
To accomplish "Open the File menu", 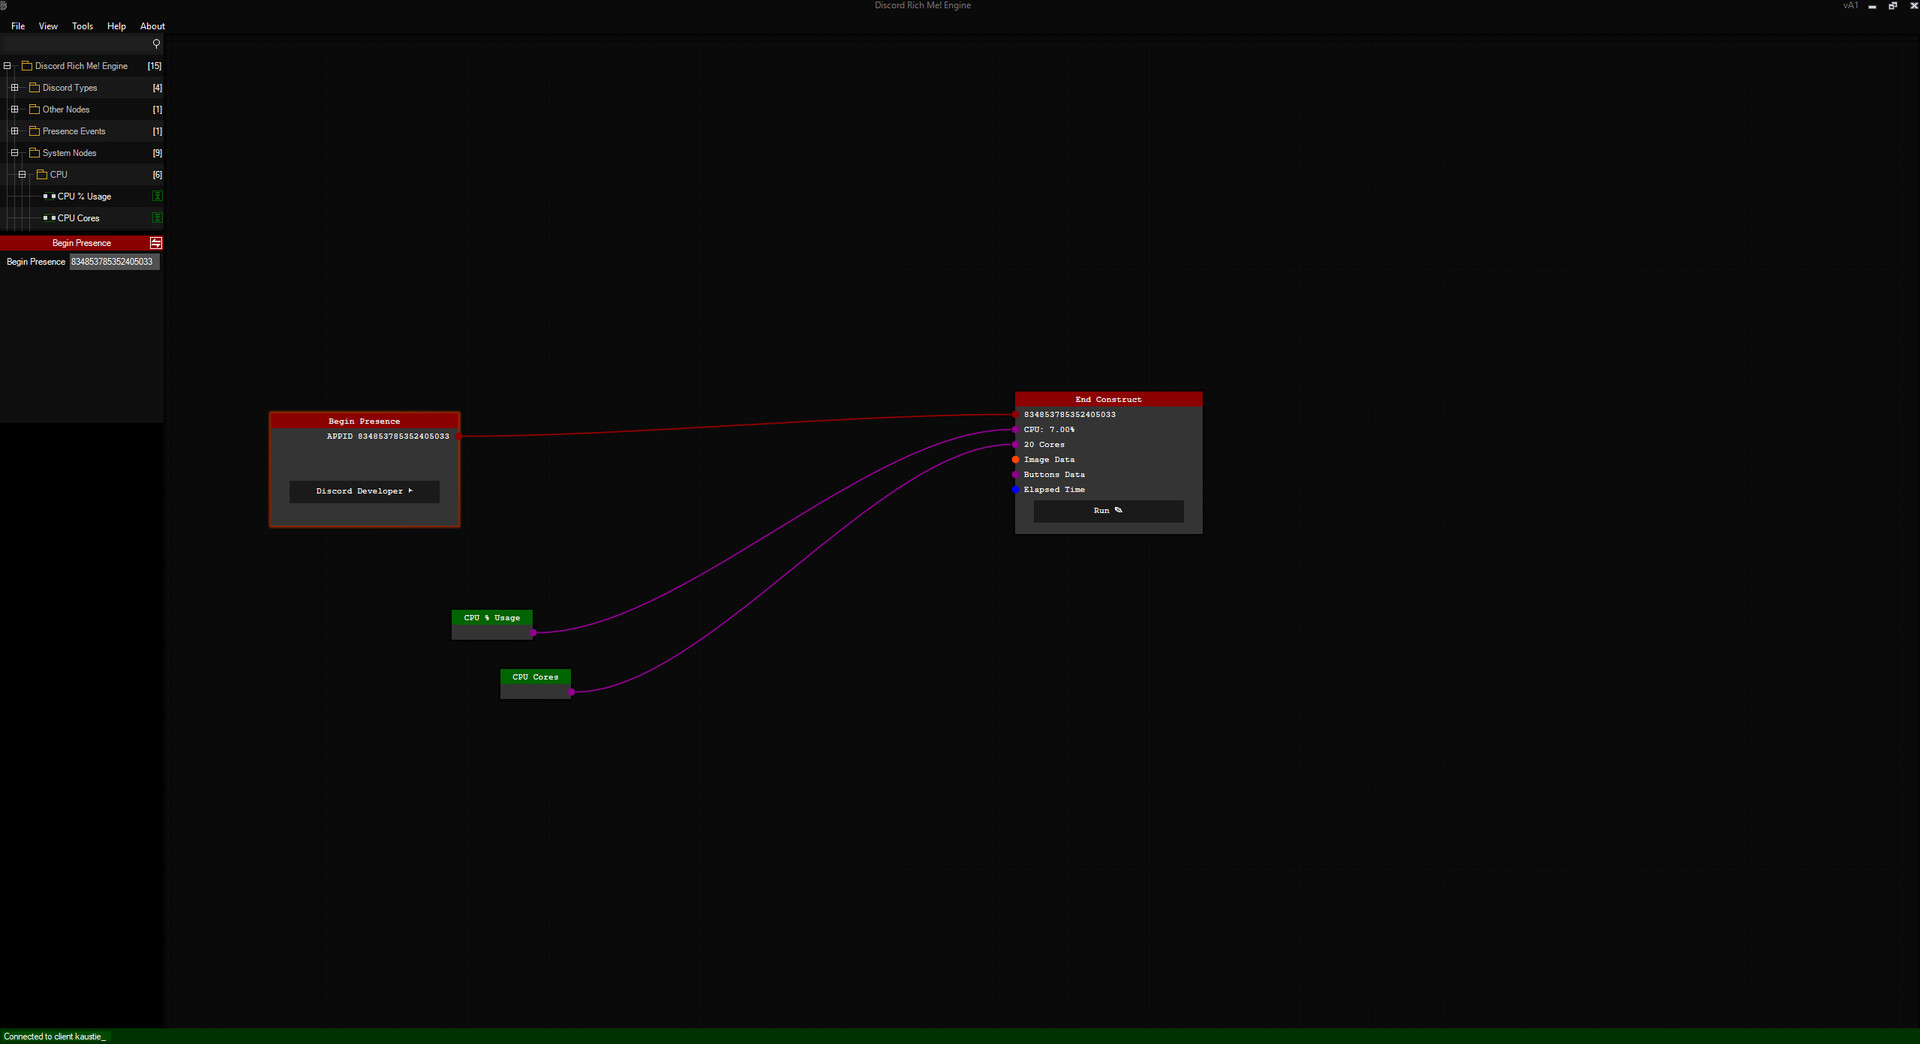I will pos(18,26).
